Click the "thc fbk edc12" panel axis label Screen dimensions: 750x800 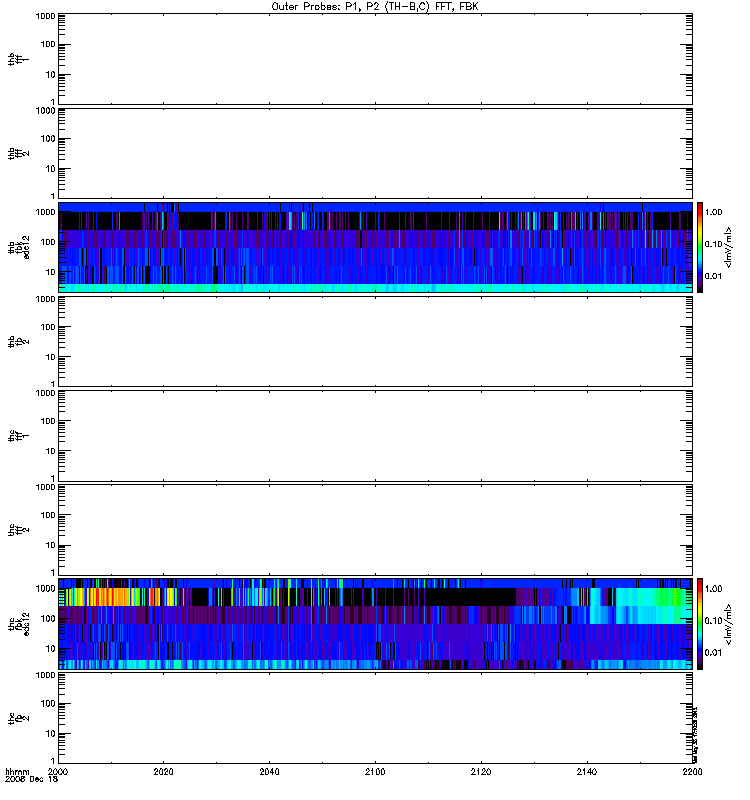tap(18, 624)
